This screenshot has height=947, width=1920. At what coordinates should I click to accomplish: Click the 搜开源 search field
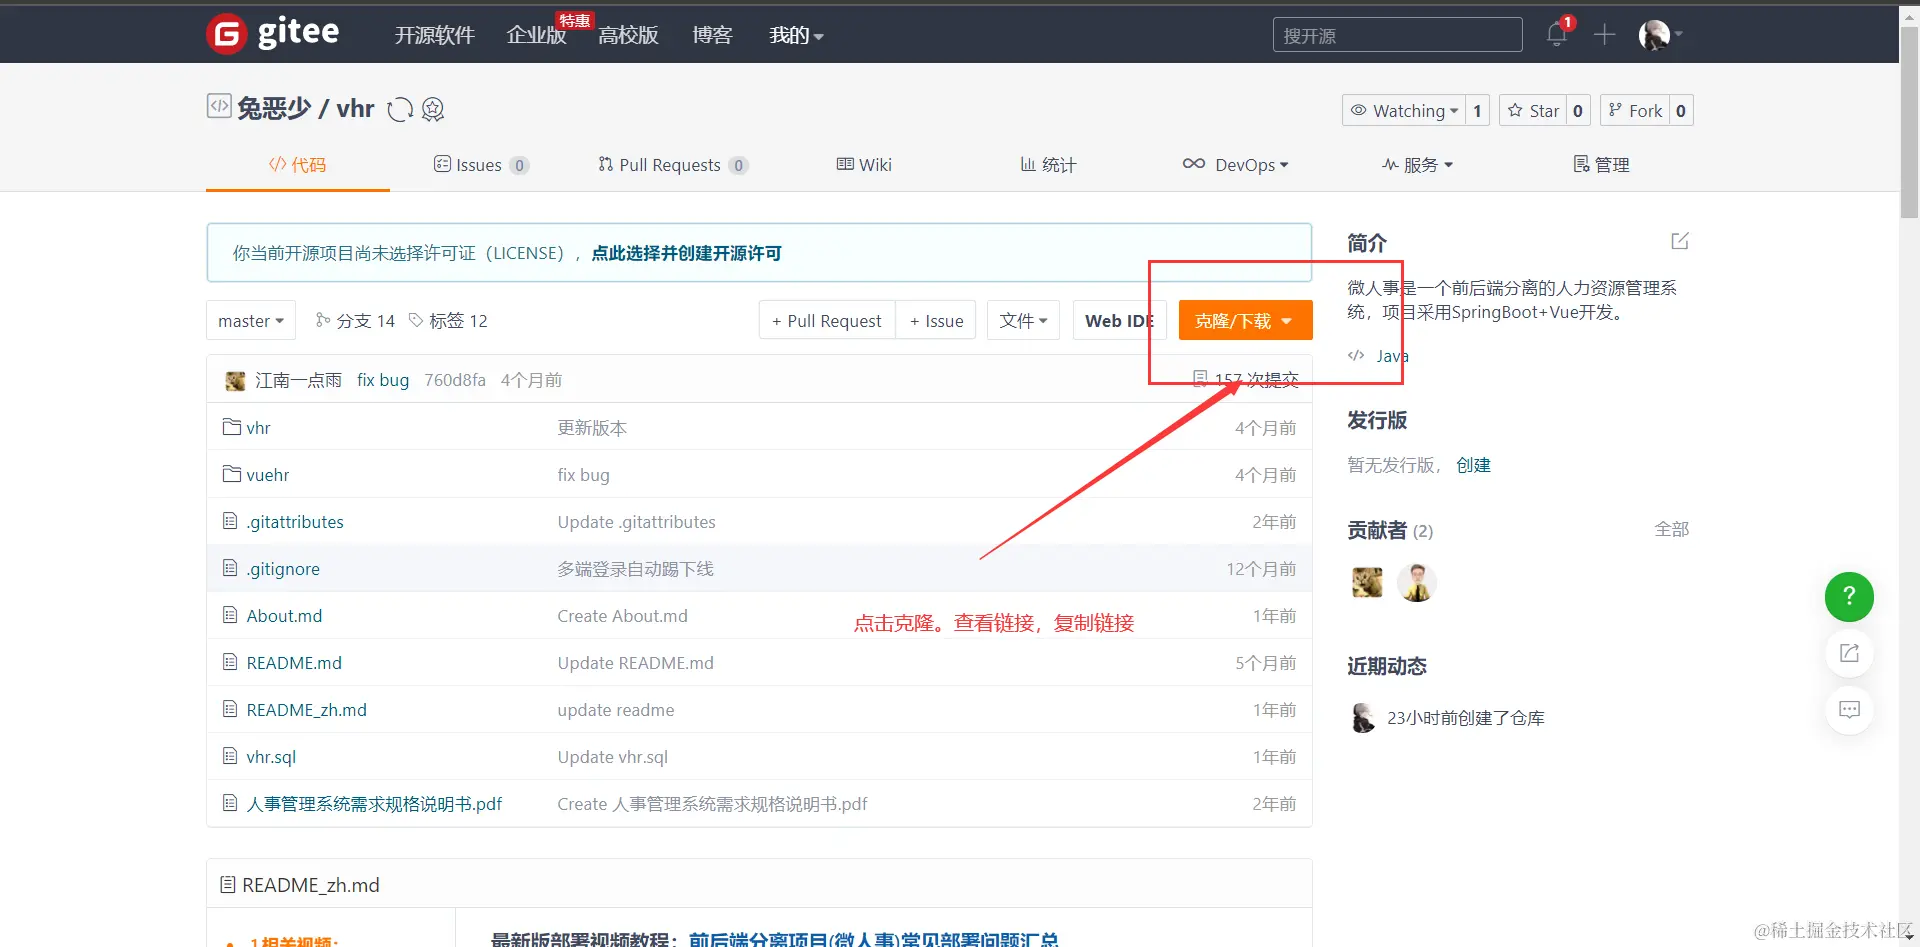[x=1397, y=35]
